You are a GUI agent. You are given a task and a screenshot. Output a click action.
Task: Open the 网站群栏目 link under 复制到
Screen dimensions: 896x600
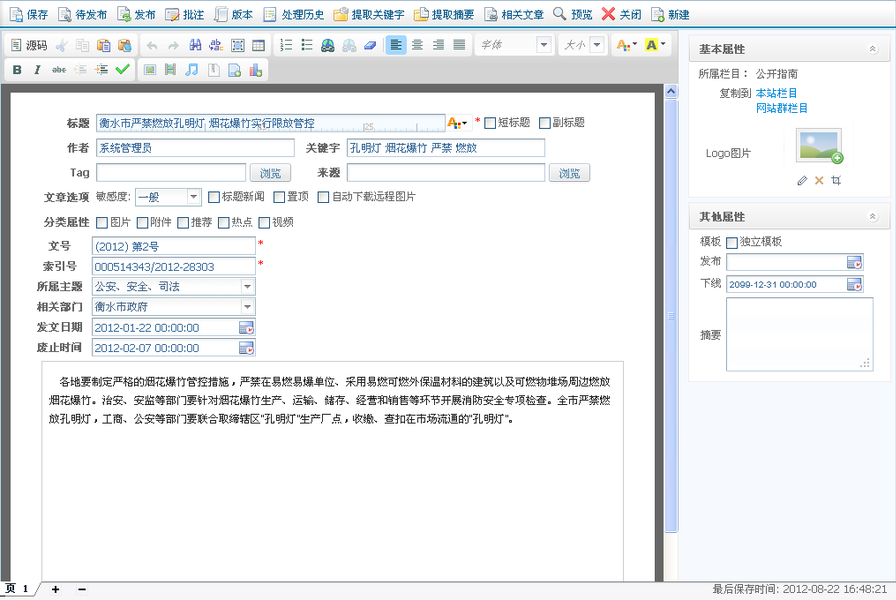pyautogui.click(x=784, y=108)
